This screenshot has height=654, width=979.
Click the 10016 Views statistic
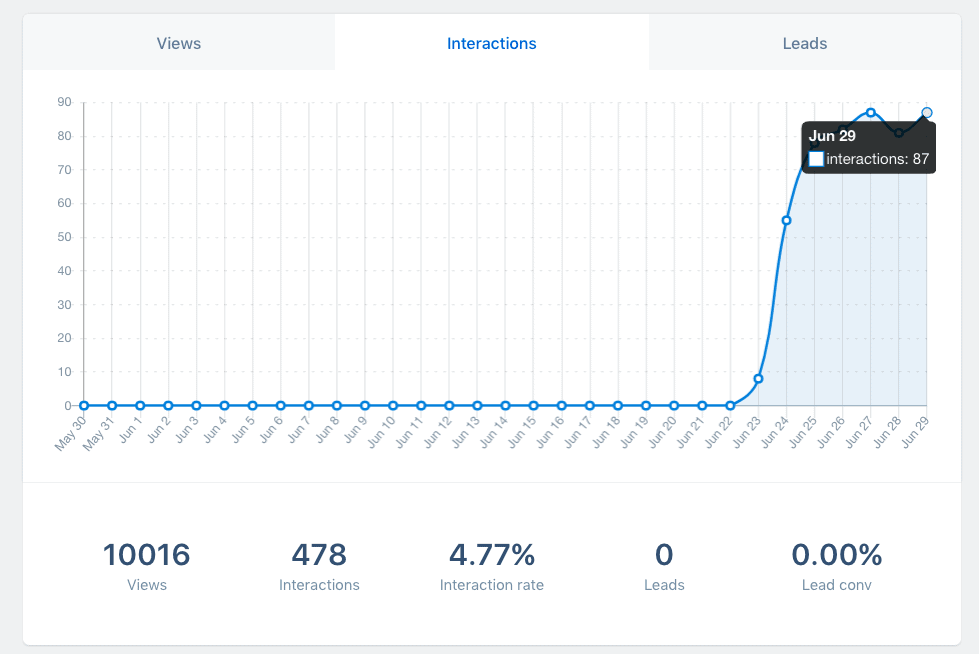pos(146,554)
